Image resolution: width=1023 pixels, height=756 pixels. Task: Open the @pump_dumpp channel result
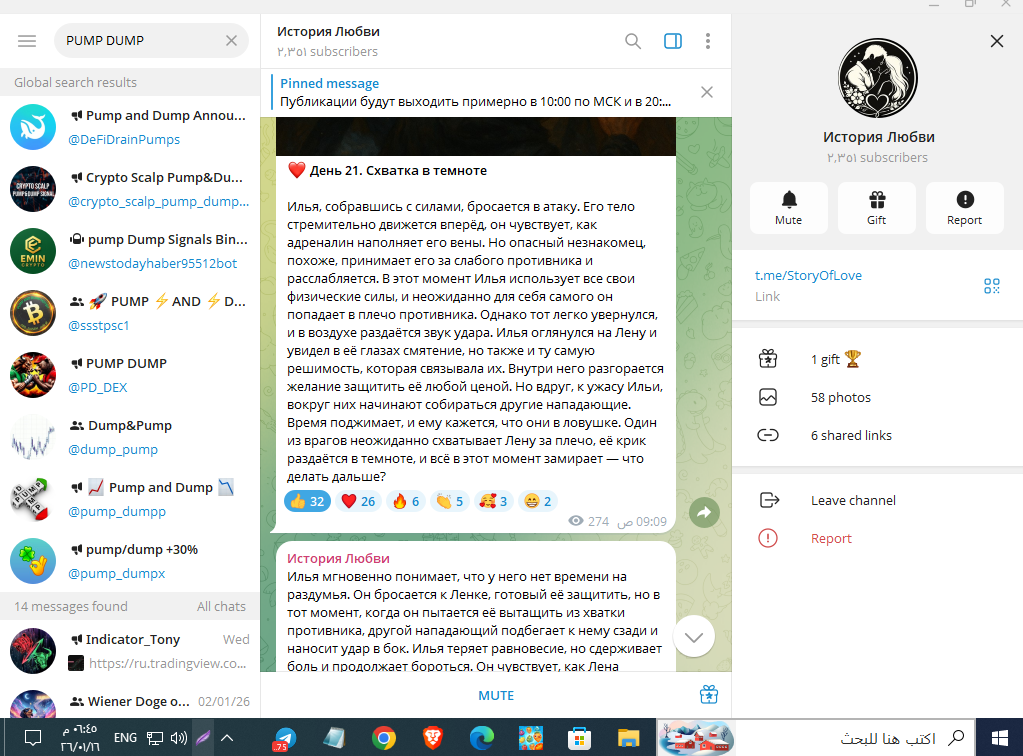(x=130, y=499)
